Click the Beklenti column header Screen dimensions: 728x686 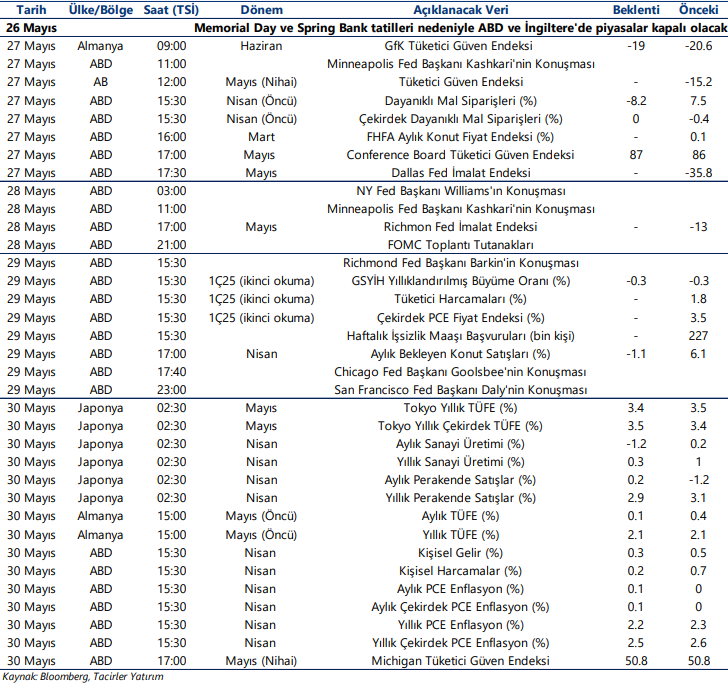tap(636, 10)
